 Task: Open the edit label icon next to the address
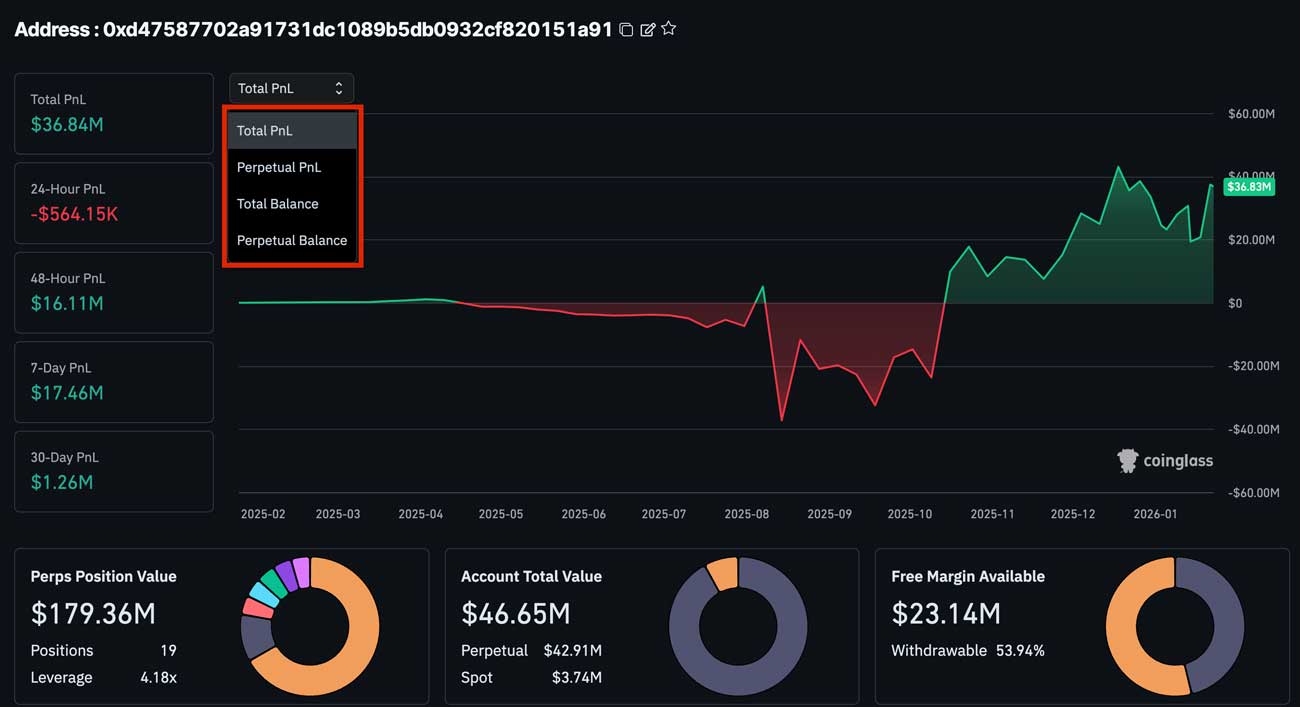point(647,29)
